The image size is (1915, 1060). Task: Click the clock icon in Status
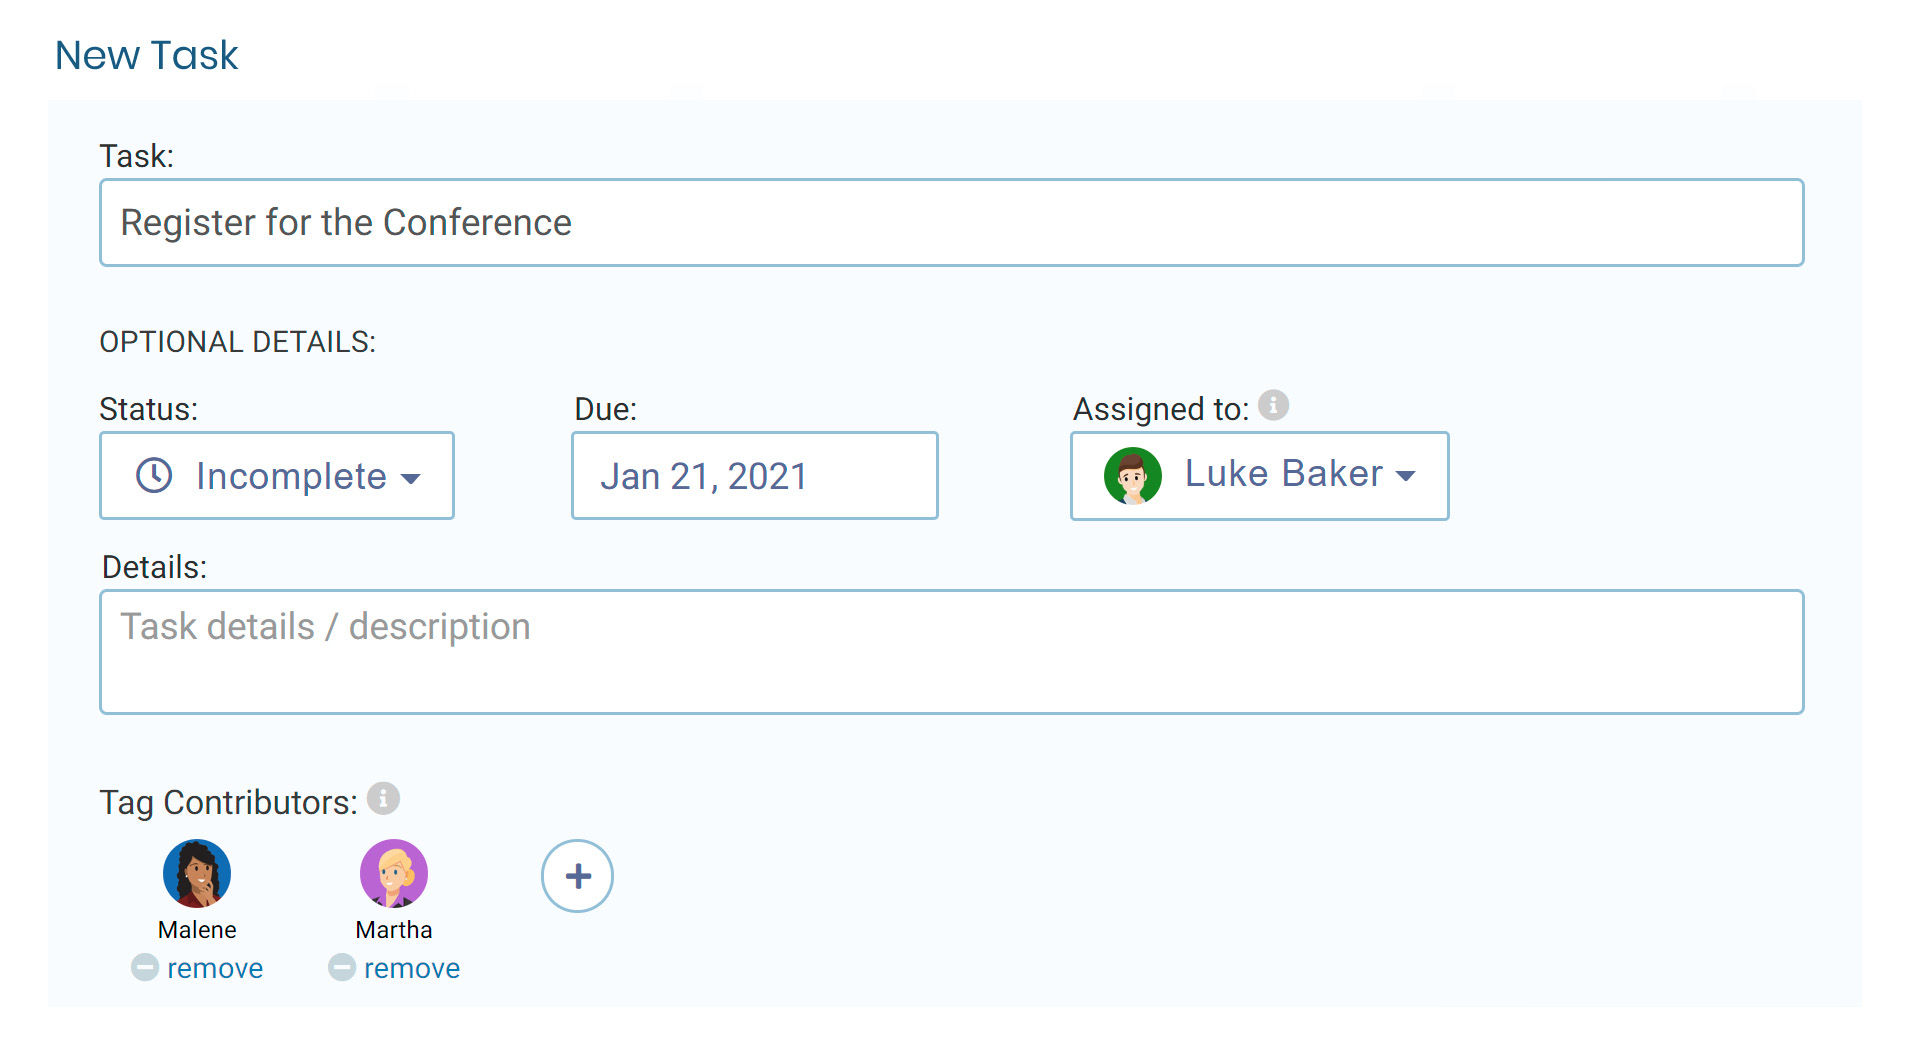pos(154,475)
